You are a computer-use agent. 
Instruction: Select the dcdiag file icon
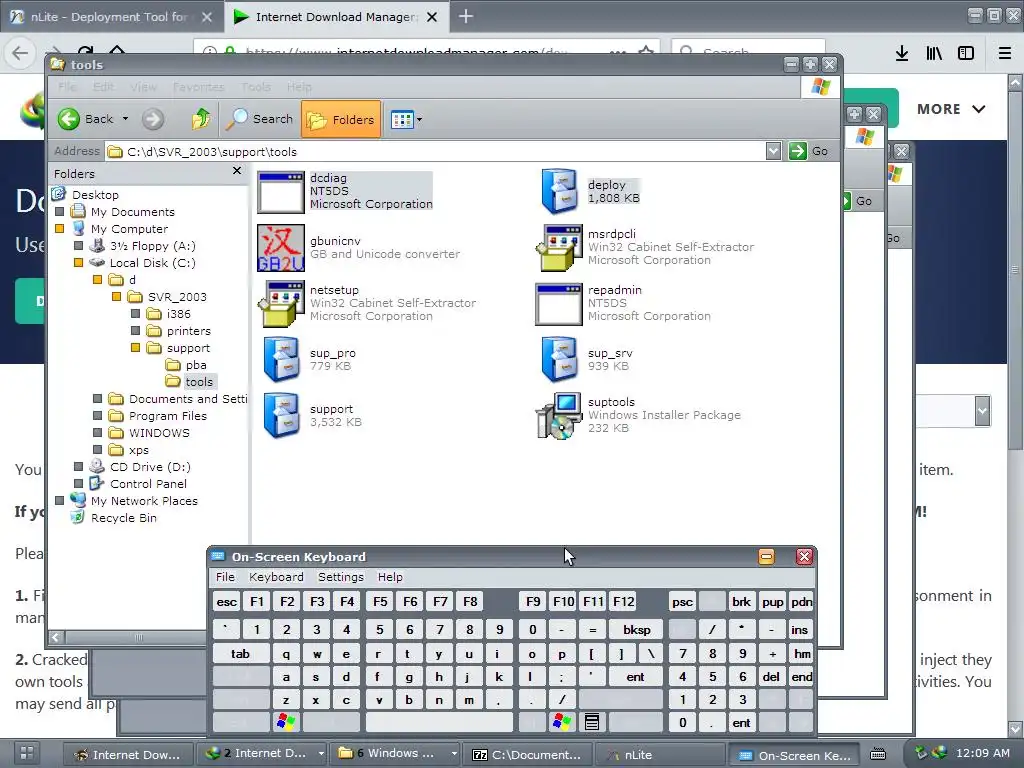281,192
